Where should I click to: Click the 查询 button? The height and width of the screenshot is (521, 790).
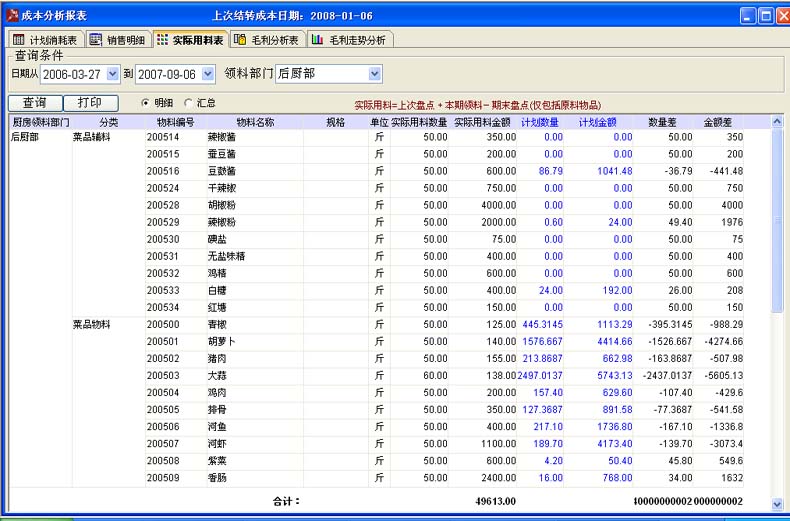(x=34, y=103)
